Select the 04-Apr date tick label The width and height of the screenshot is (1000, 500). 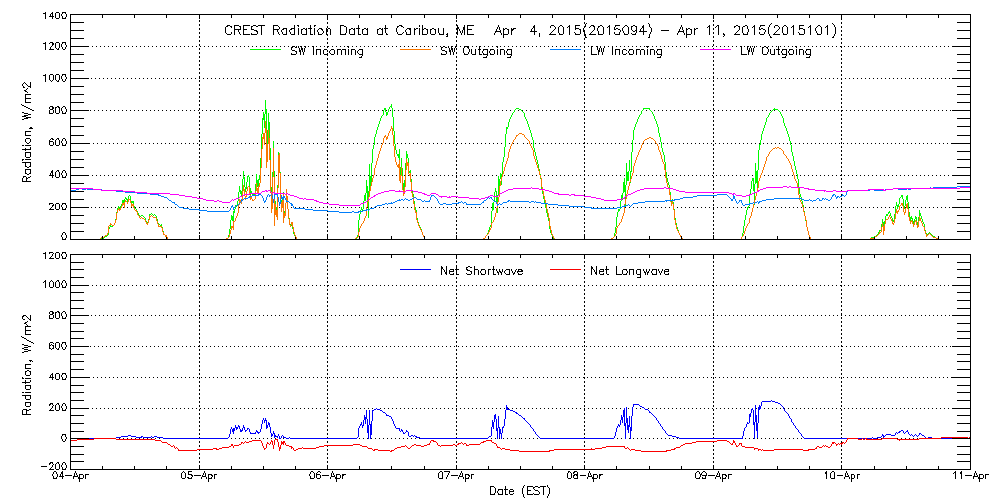[x=71, y=477]
